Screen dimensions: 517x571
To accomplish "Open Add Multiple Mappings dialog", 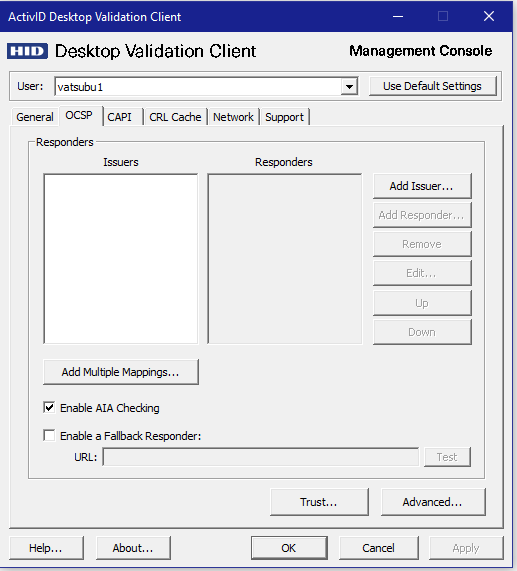I will tap(121, 372).
